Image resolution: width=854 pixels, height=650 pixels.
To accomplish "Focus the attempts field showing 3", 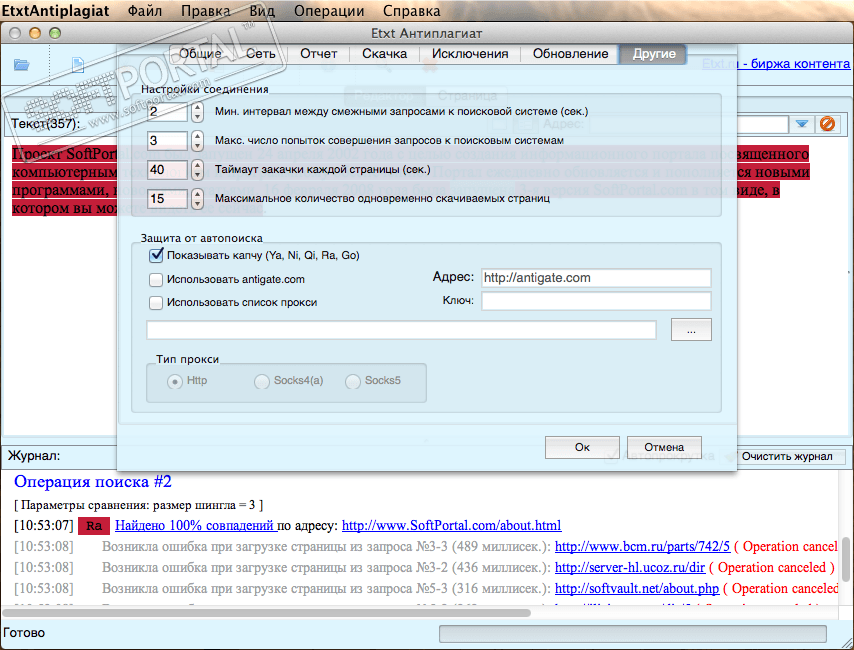I will coord(167,141).
